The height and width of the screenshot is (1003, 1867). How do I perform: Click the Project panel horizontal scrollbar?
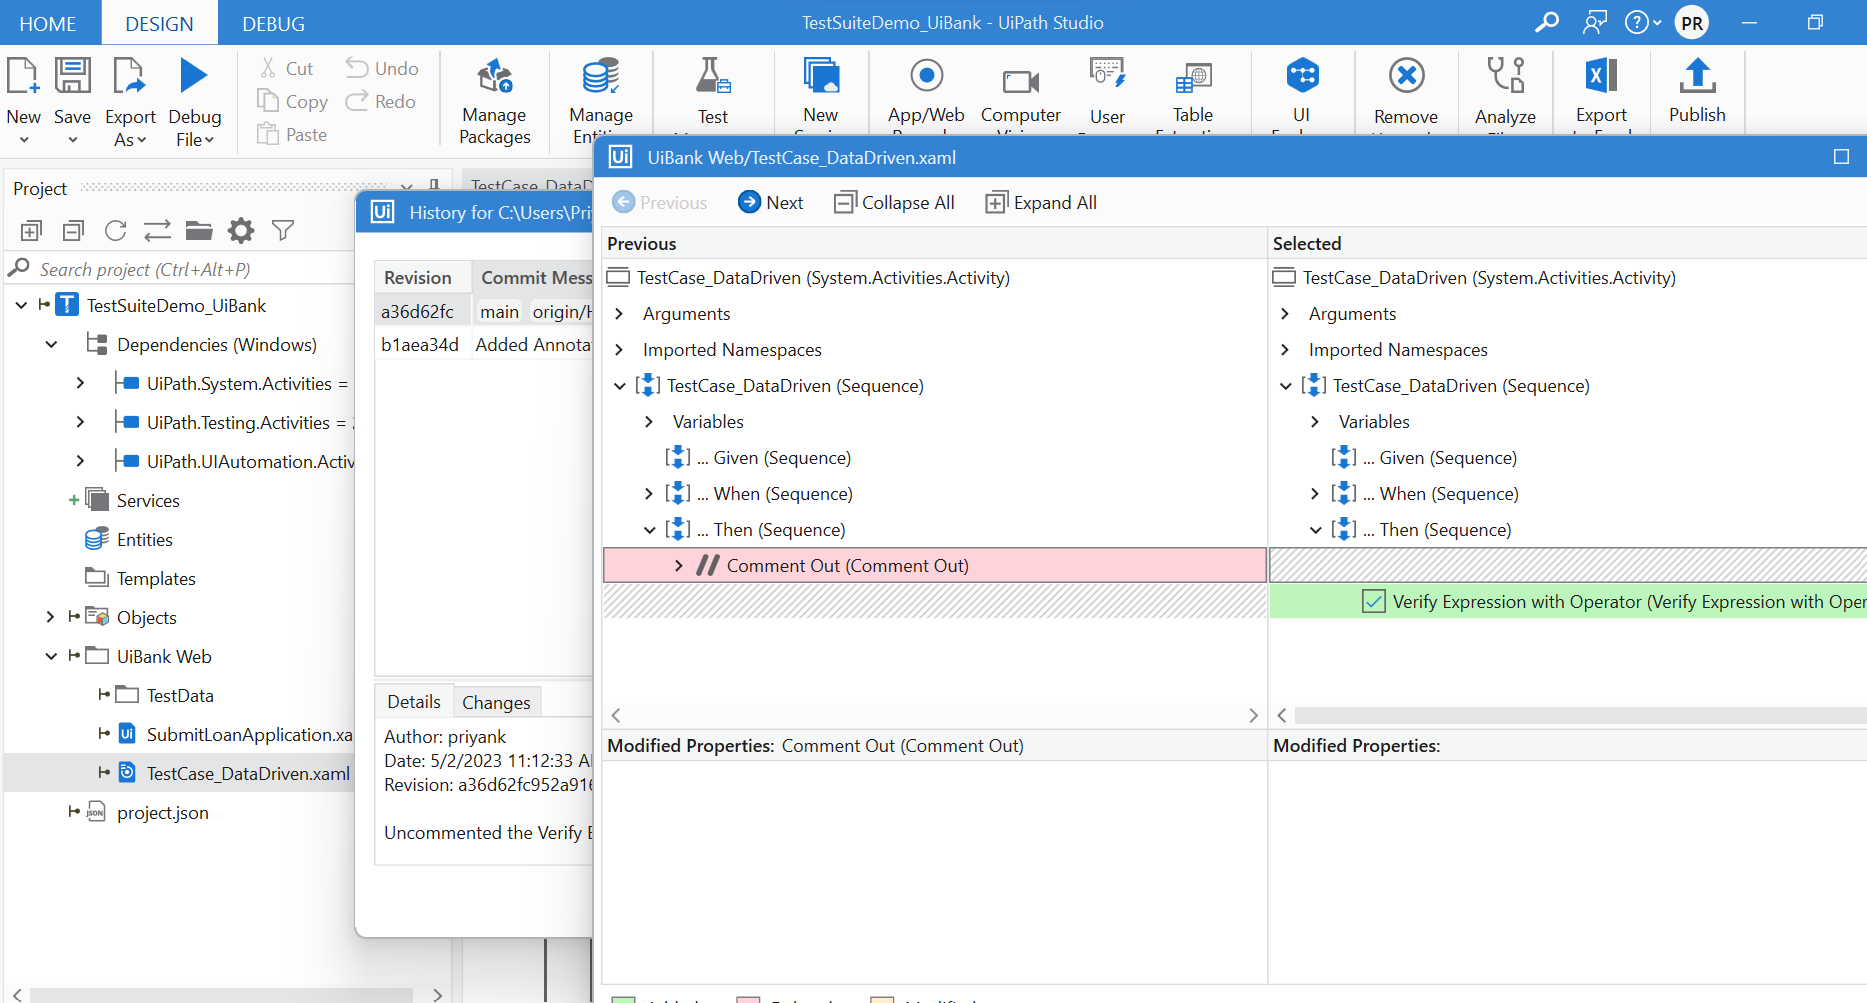[x=221, y=995]
